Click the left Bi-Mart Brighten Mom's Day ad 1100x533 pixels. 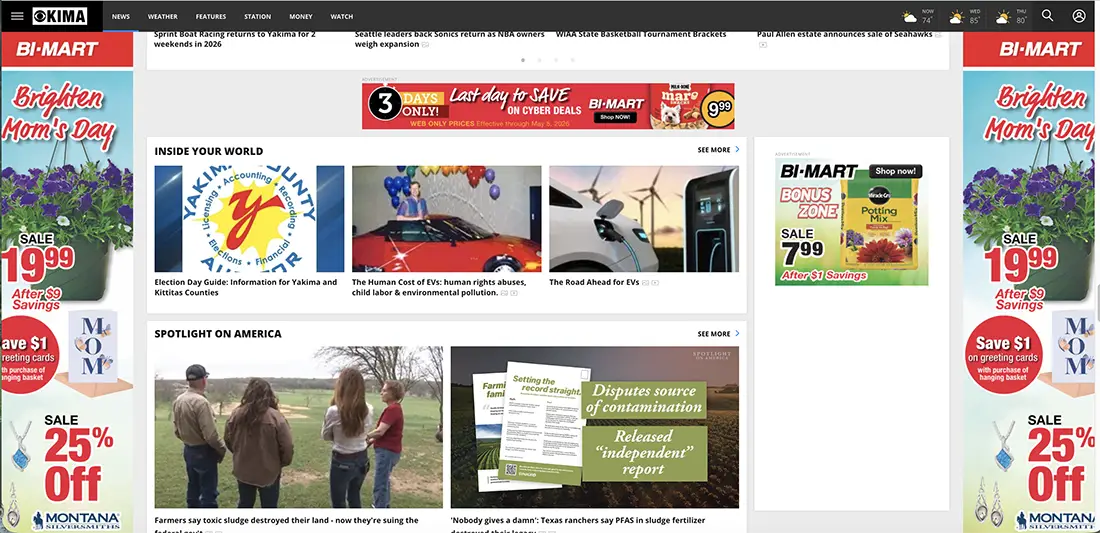point(67,282)
